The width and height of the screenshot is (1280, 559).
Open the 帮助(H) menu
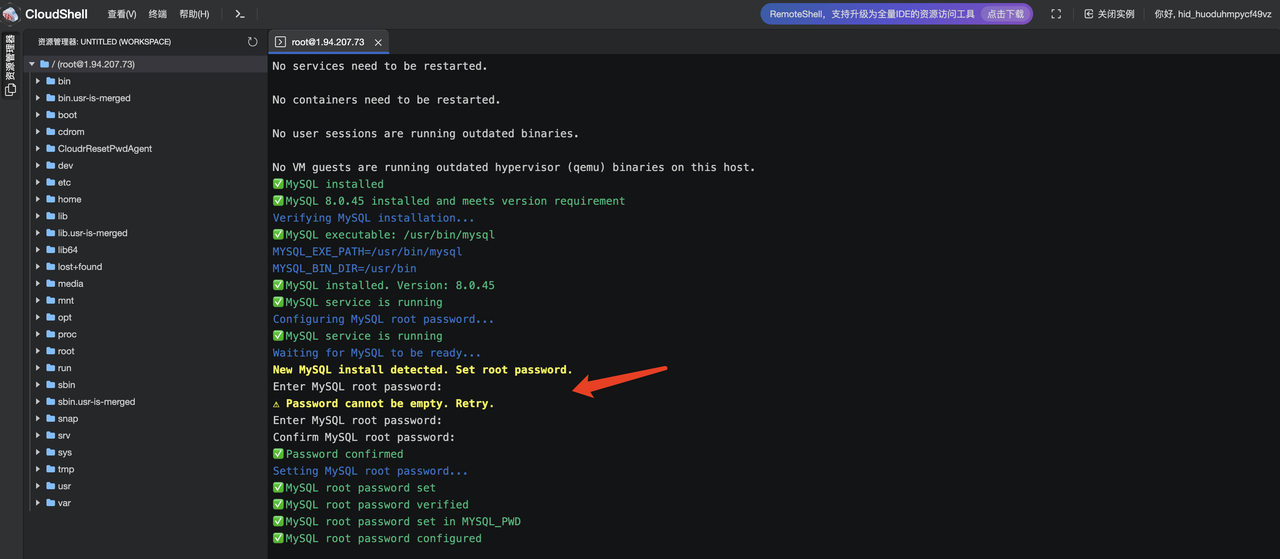coord(194,14)
